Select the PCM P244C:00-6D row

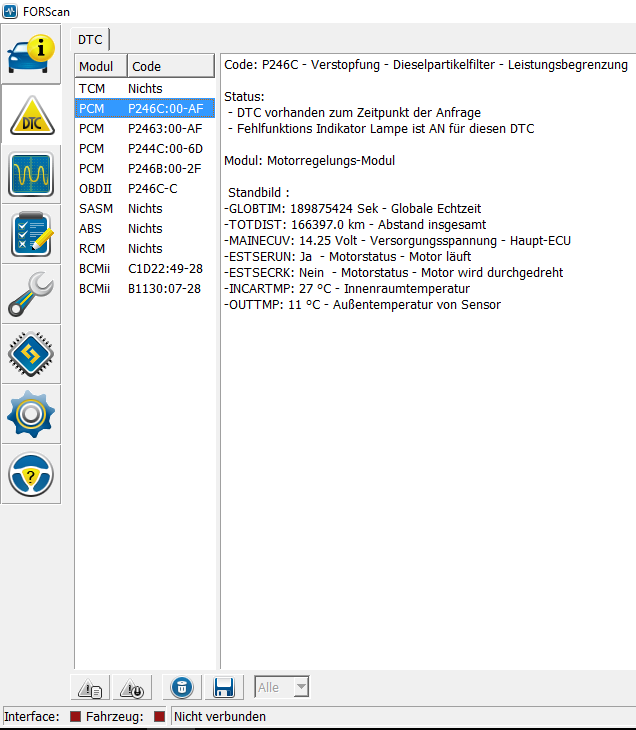(145, 149)
